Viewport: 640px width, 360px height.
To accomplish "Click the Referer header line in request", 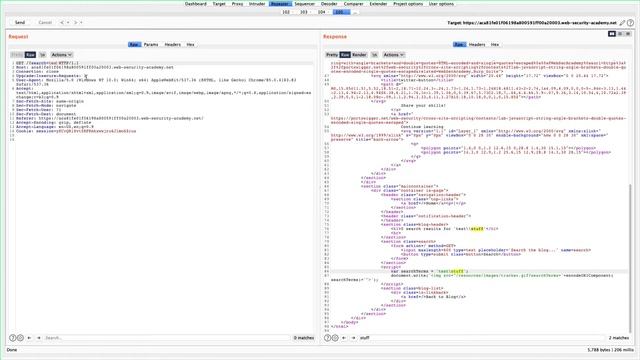I will point(109,118).
